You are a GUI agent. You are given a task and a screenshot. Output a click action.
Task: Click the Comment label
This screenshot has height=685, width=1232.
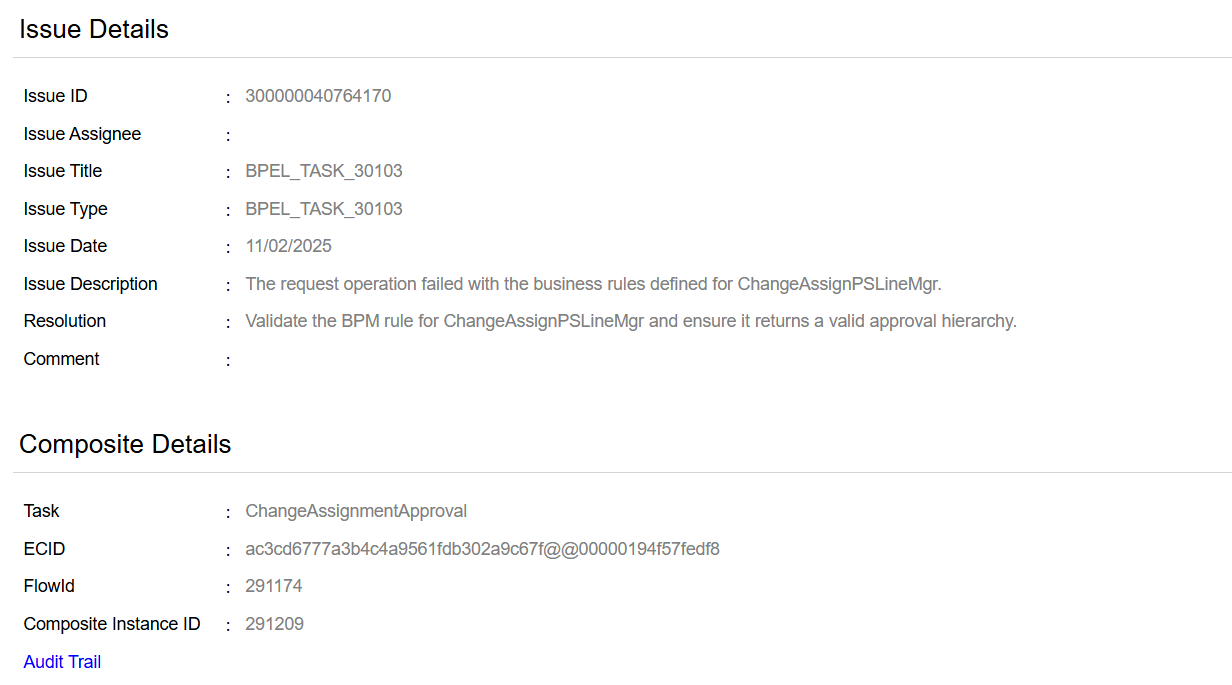pos(61,358)
